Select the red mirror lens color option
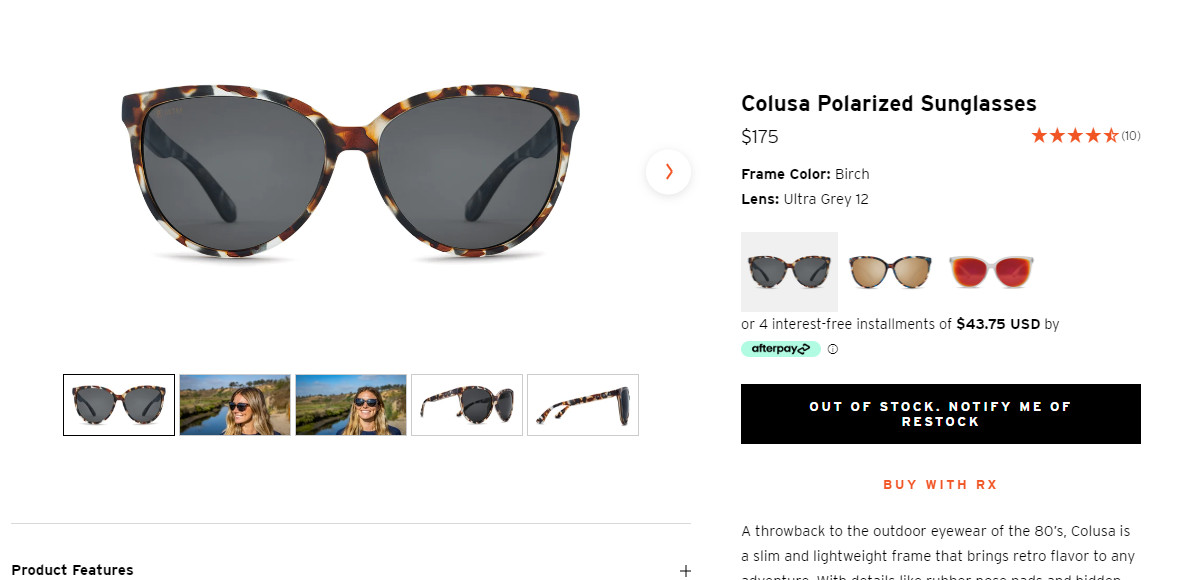Image resolution: width=1186 pixels, height=580 pixels. [990, 272]
